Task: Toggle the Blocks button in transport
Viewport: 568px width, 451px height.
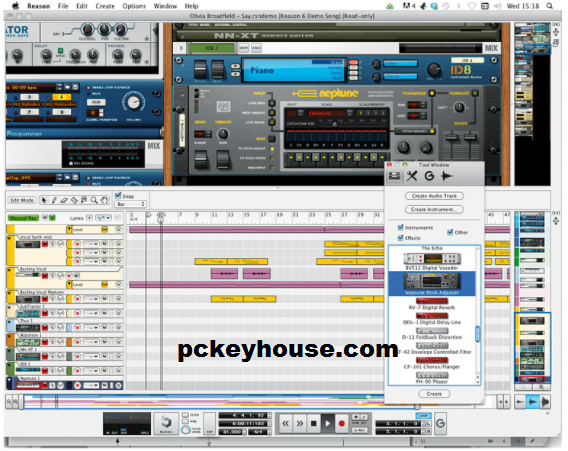Action: coord(166,423)
